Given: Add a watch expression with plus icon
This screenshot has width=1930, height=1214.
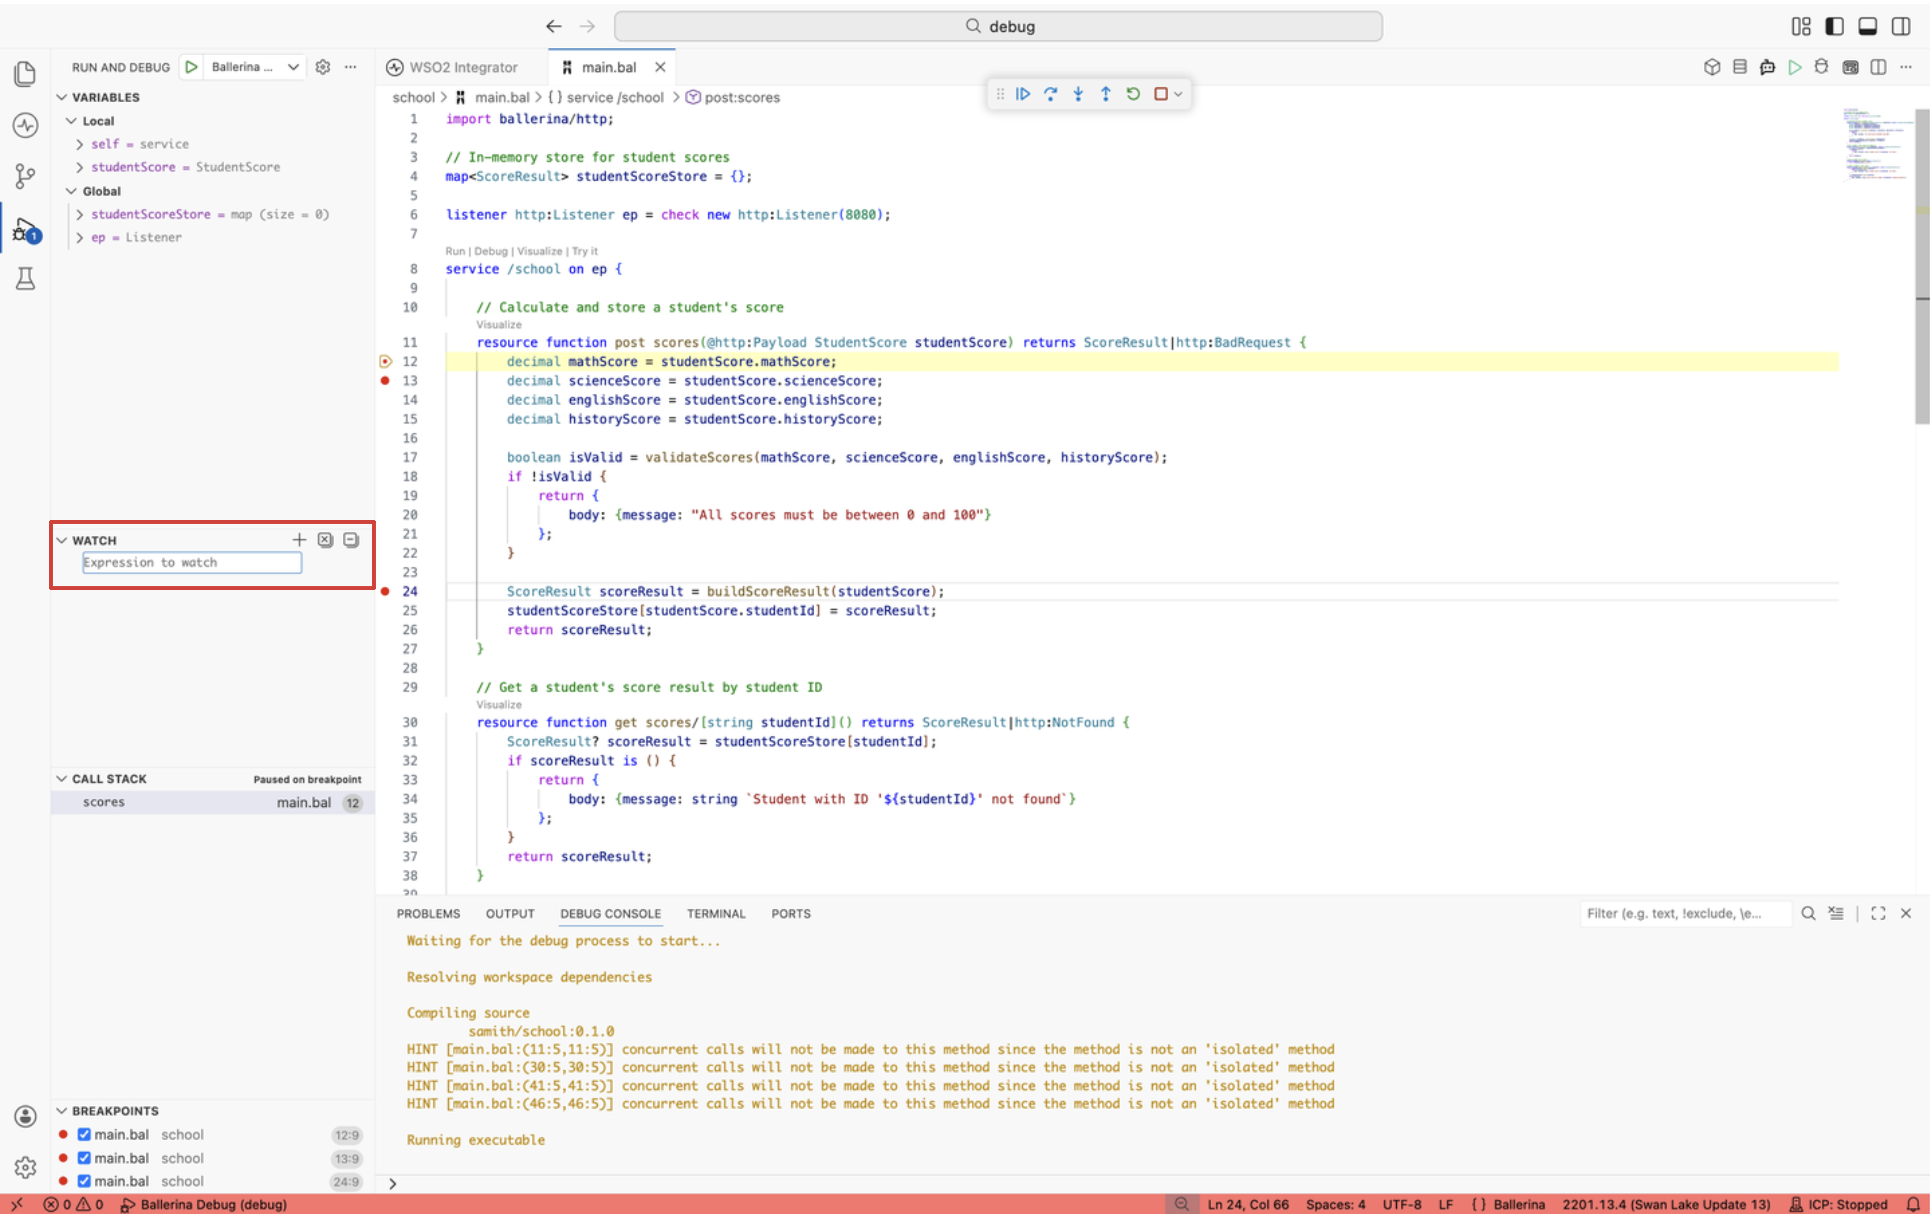Looking at the screenshot, I should 299,540.
